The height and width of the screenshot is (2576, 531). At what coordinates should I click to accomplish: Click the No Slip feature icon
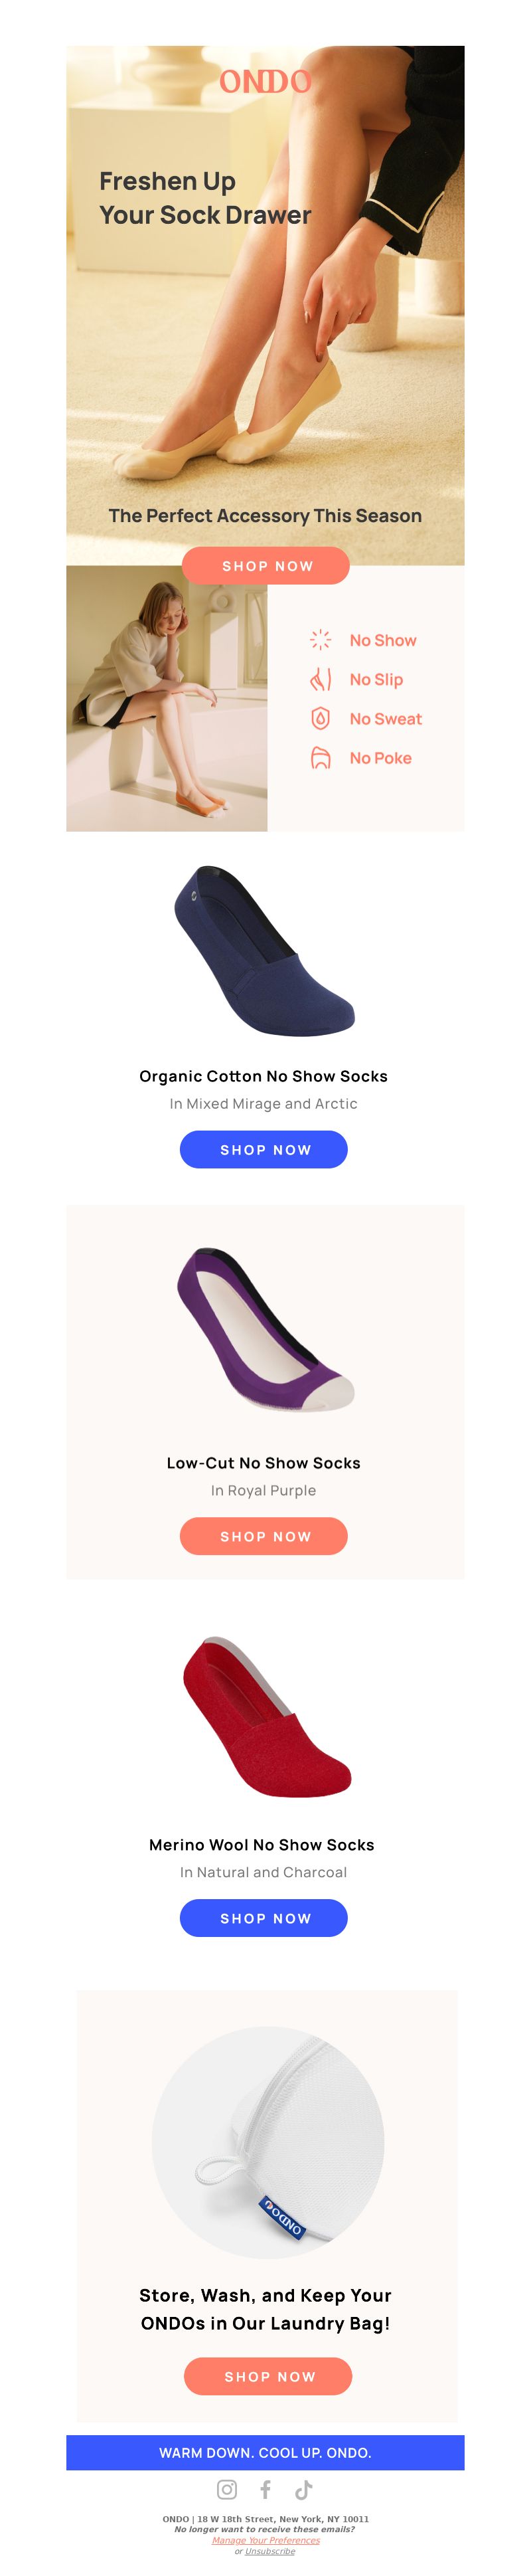coord(320,679)
